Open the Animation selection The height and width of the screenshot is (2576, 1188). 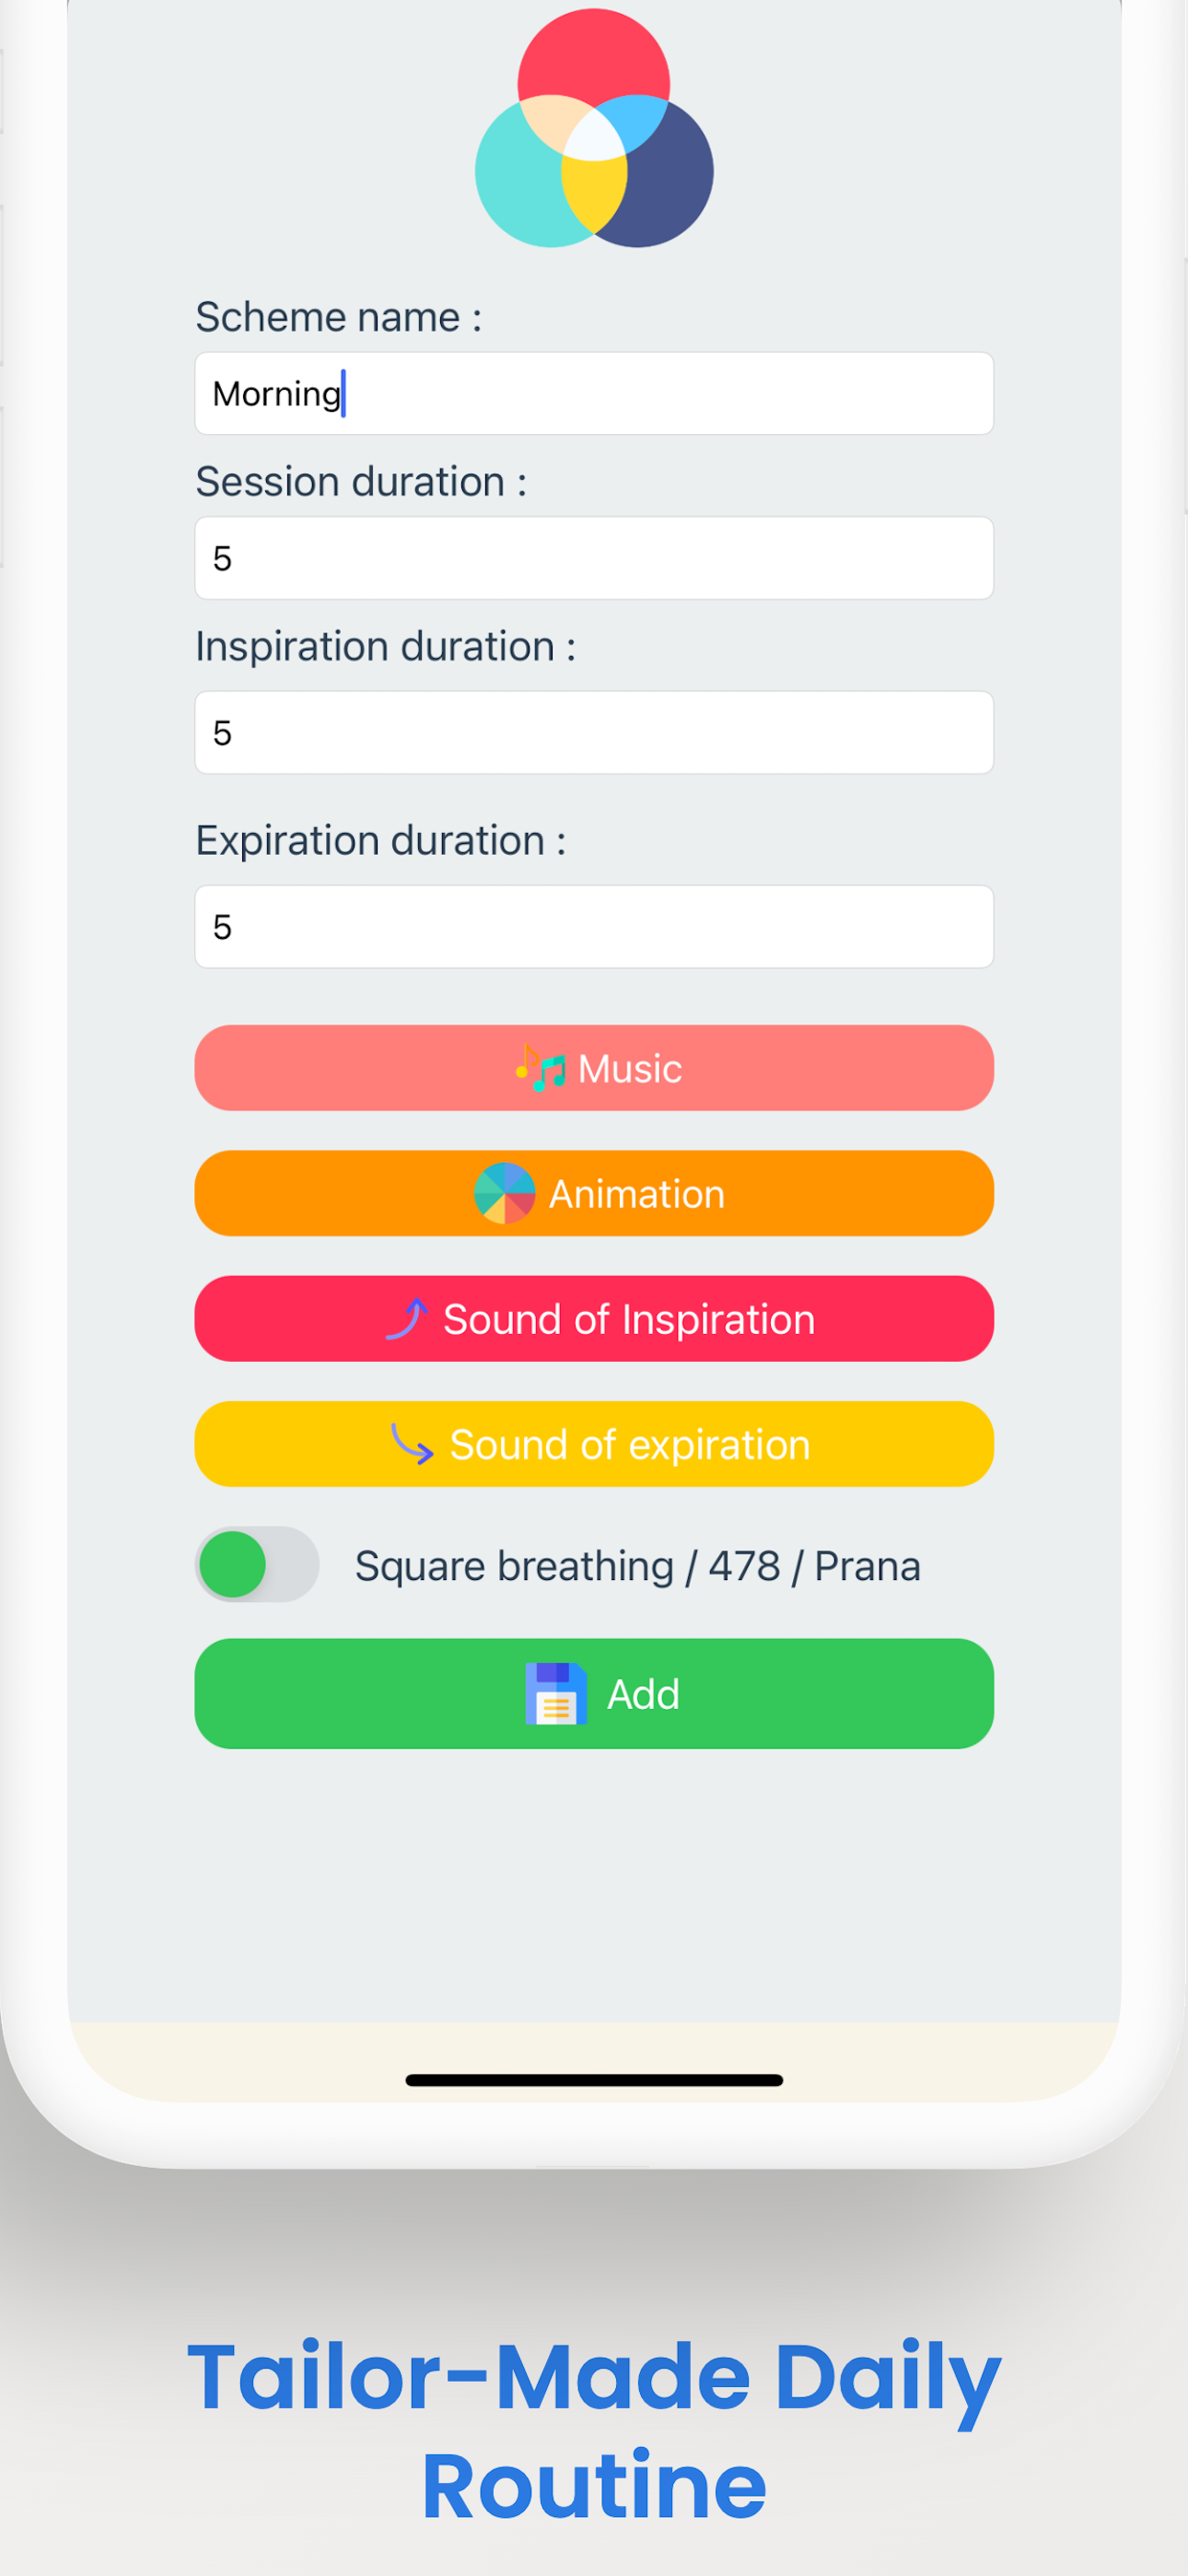(594, 1193)
